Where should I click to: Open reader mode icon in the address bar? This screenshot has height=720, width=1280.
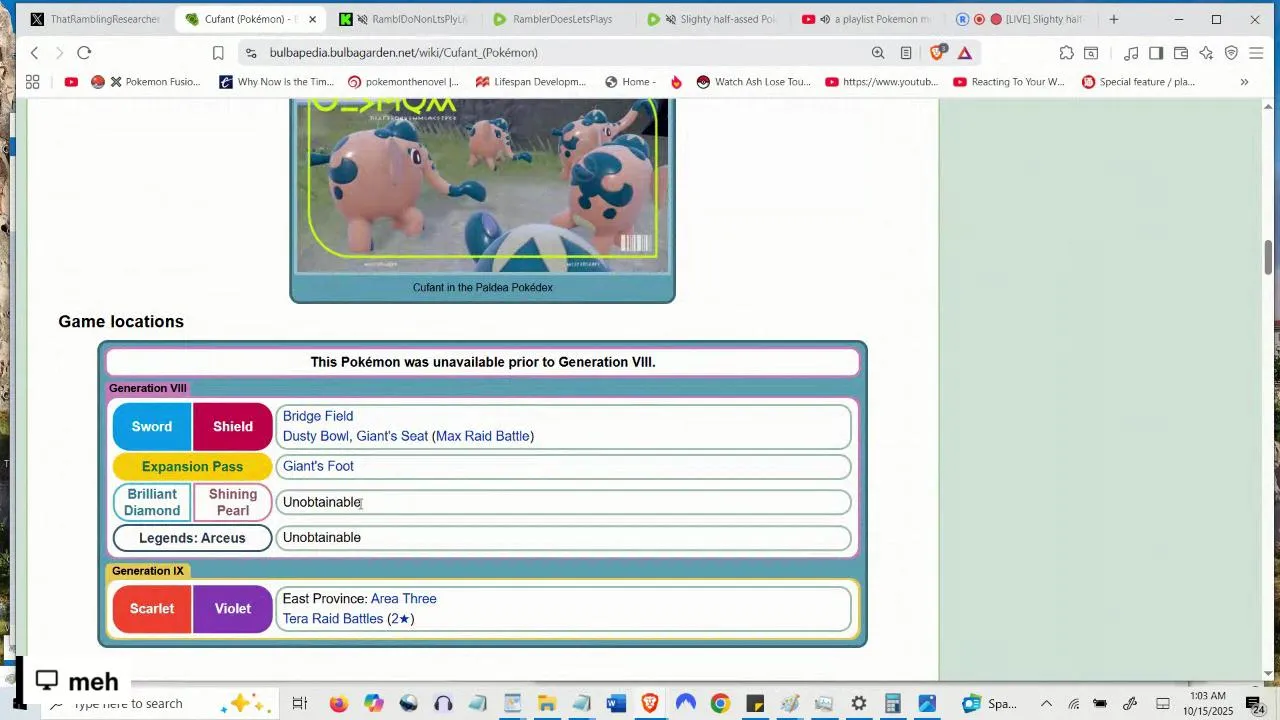(906, 53)
